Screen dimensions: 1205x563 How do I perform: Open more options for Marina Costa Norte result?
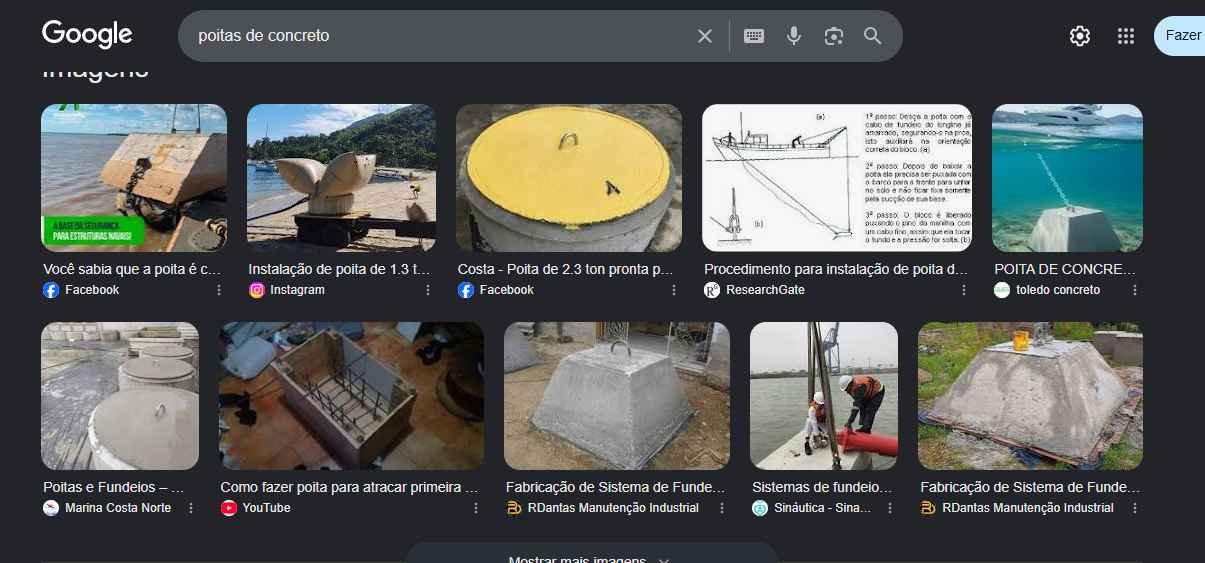pyautogui.click(x=191, y=508)
